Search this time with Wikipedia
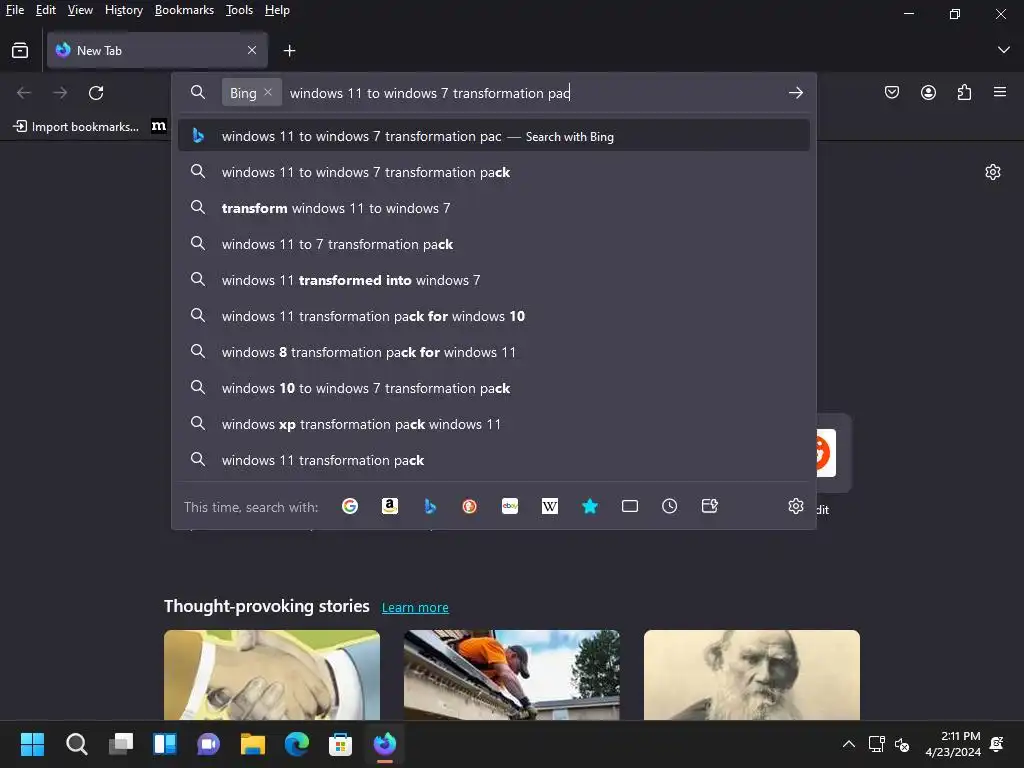The image size is (1024, 768). pos(550,506)
